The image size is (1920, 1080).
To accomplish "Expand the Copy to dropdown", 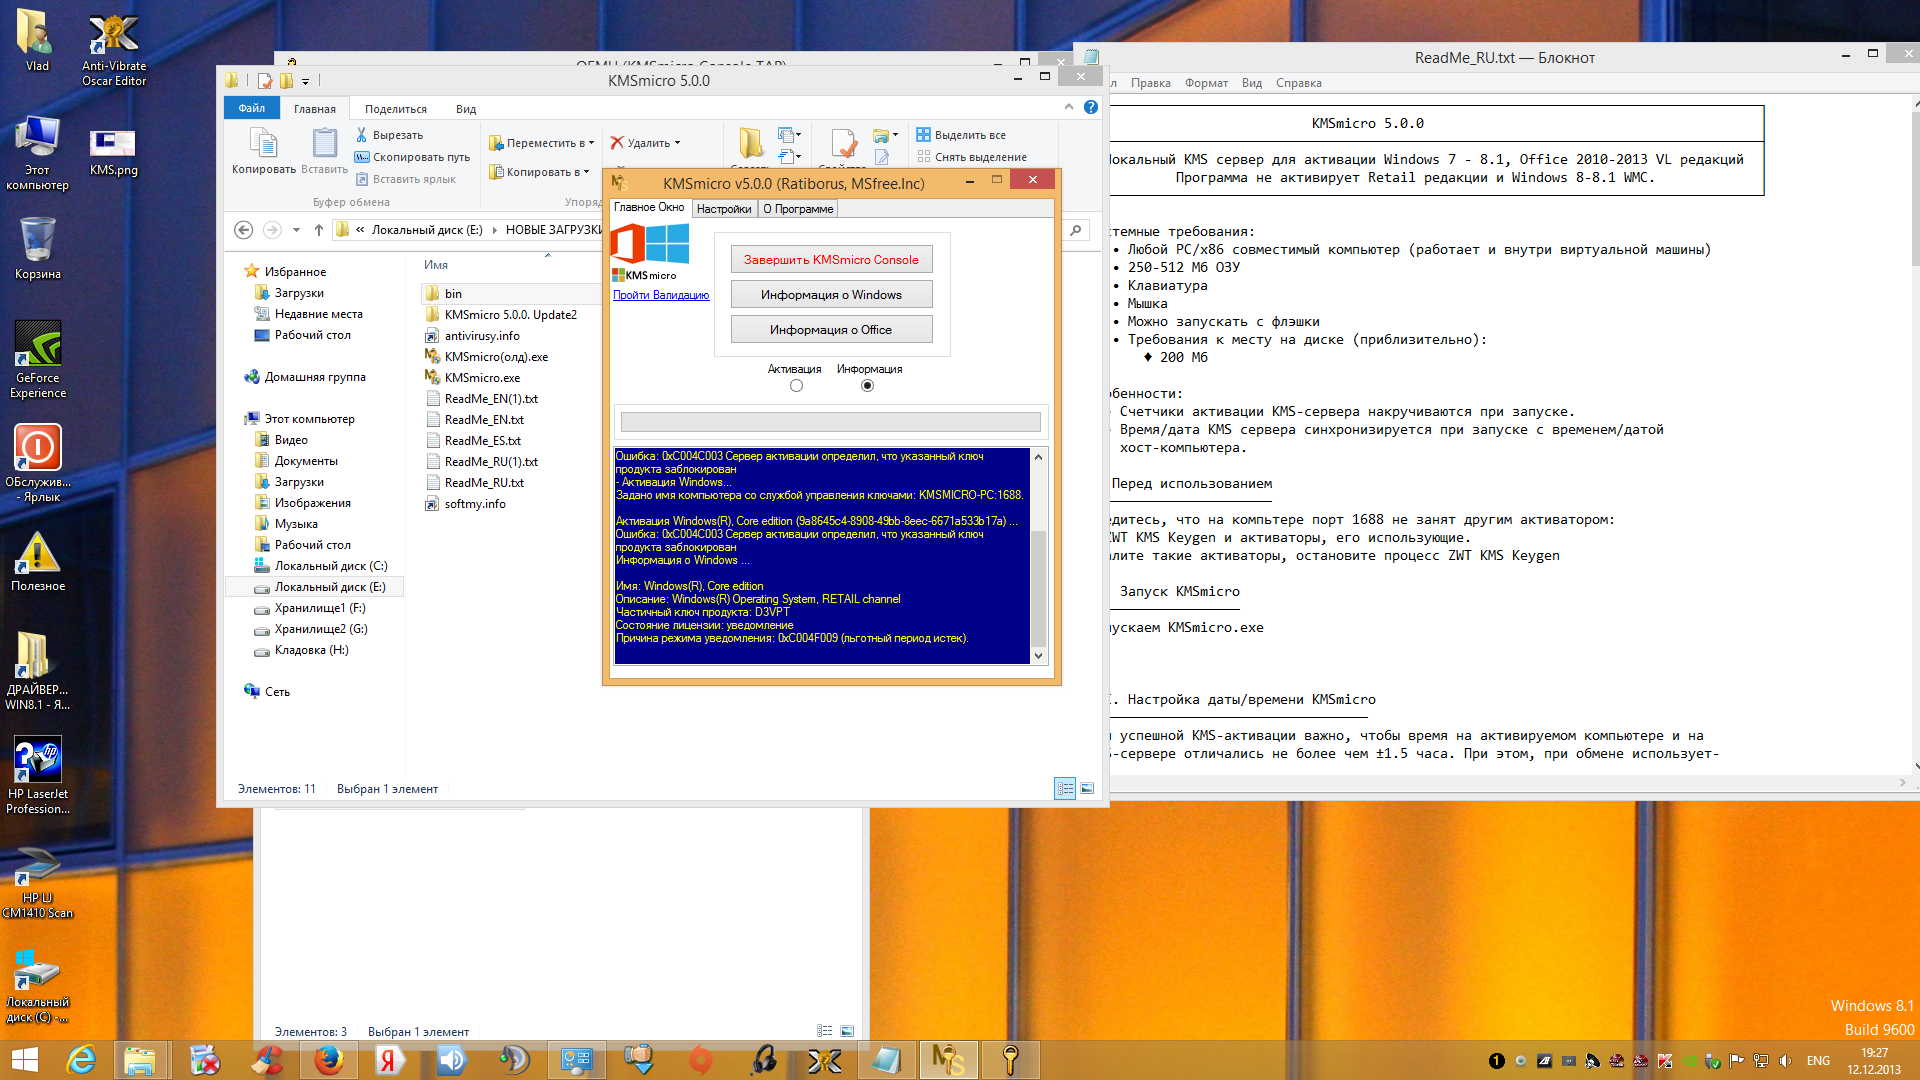I will 586,172.
